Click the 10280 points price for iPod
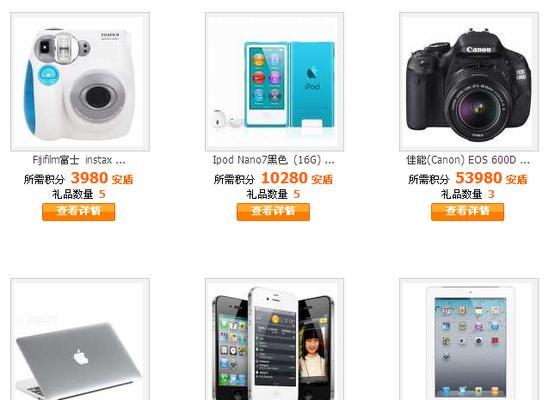The image size is (549, 400). tap(284, 178)
